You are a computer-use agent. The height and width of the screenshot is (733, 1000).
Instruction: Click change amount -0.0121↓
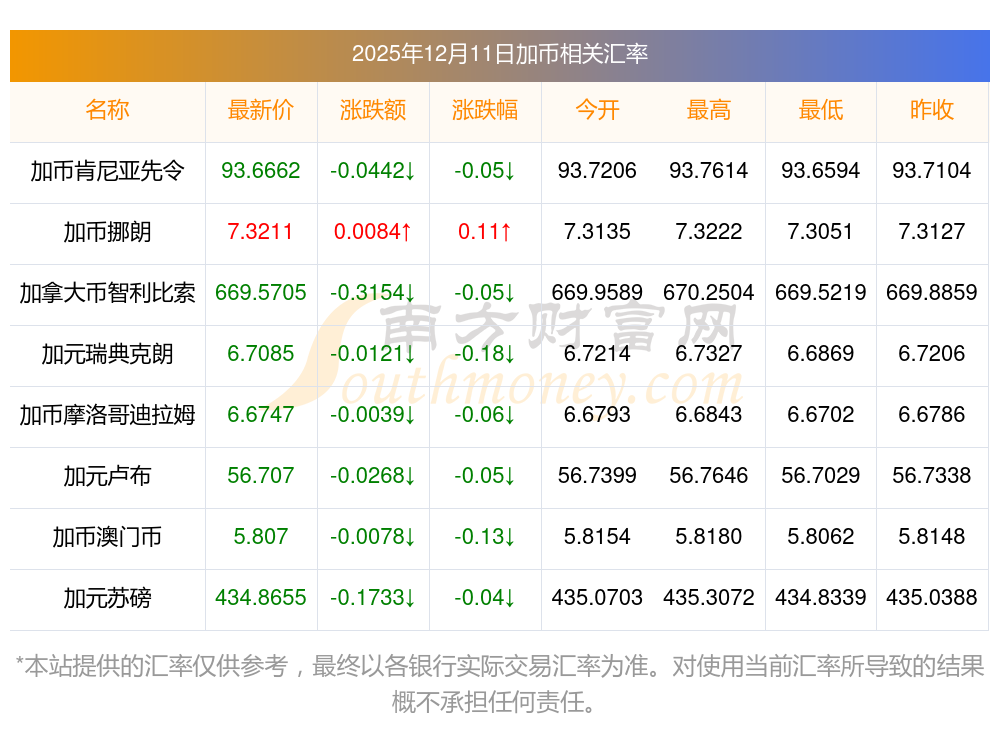coord(373,353)
